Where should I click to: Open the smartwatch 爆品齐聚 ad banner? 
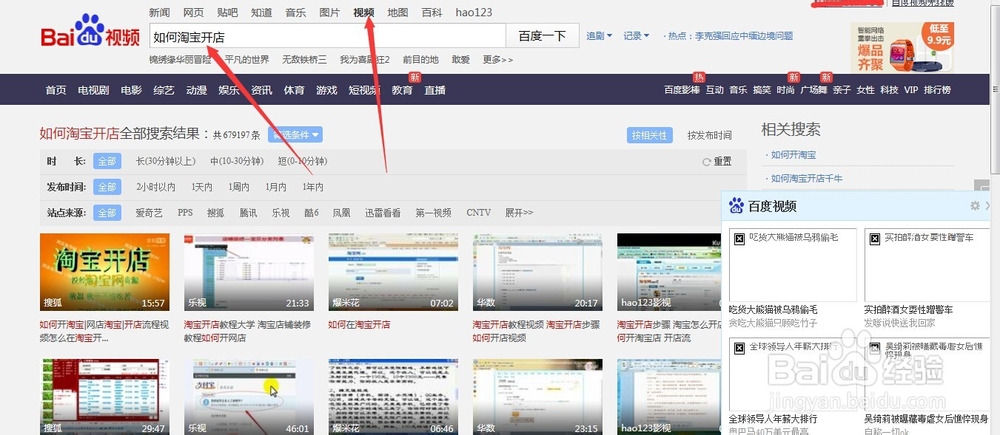(x=902, y=47)
